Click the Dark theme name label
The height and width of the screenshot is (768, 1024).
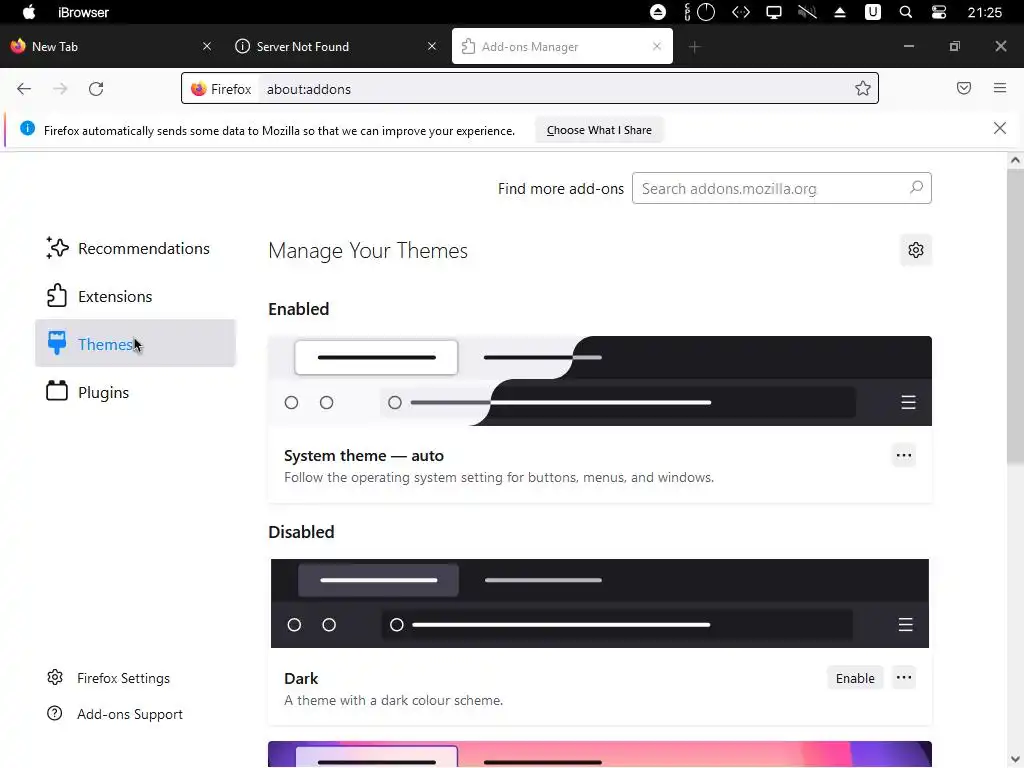point(301,679)
